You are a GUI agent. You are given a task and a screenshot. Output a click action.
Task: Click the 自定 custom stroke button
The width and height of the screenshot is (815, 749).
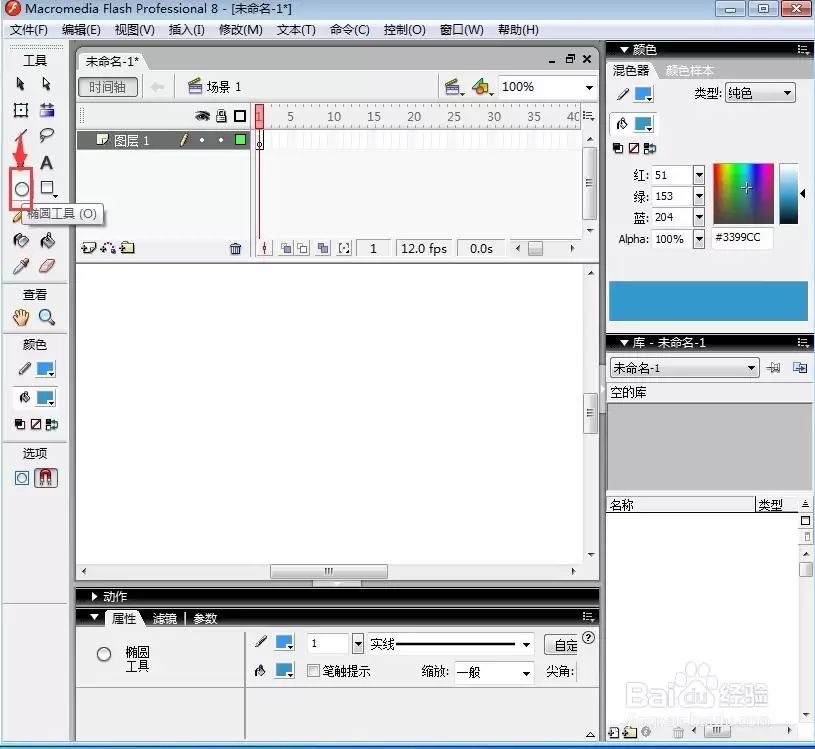click(563, 645)
